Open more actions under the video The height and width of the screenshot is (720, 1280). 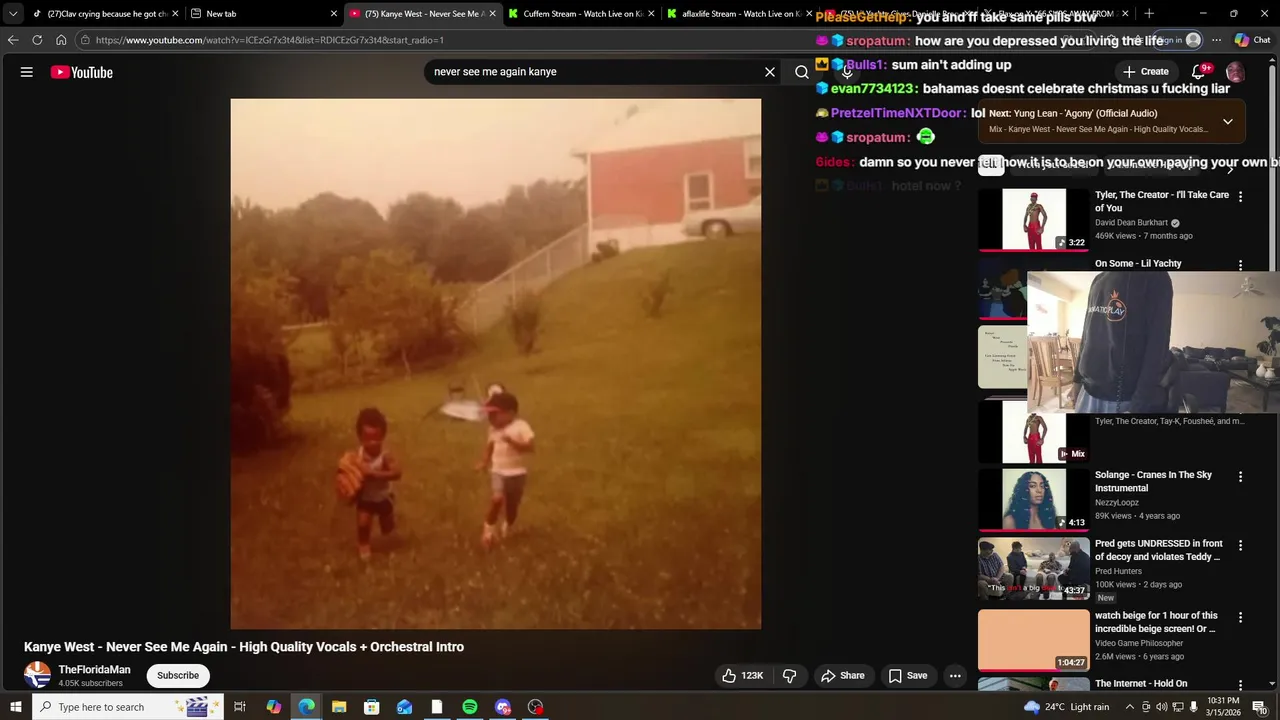click(x=955, y=676)
